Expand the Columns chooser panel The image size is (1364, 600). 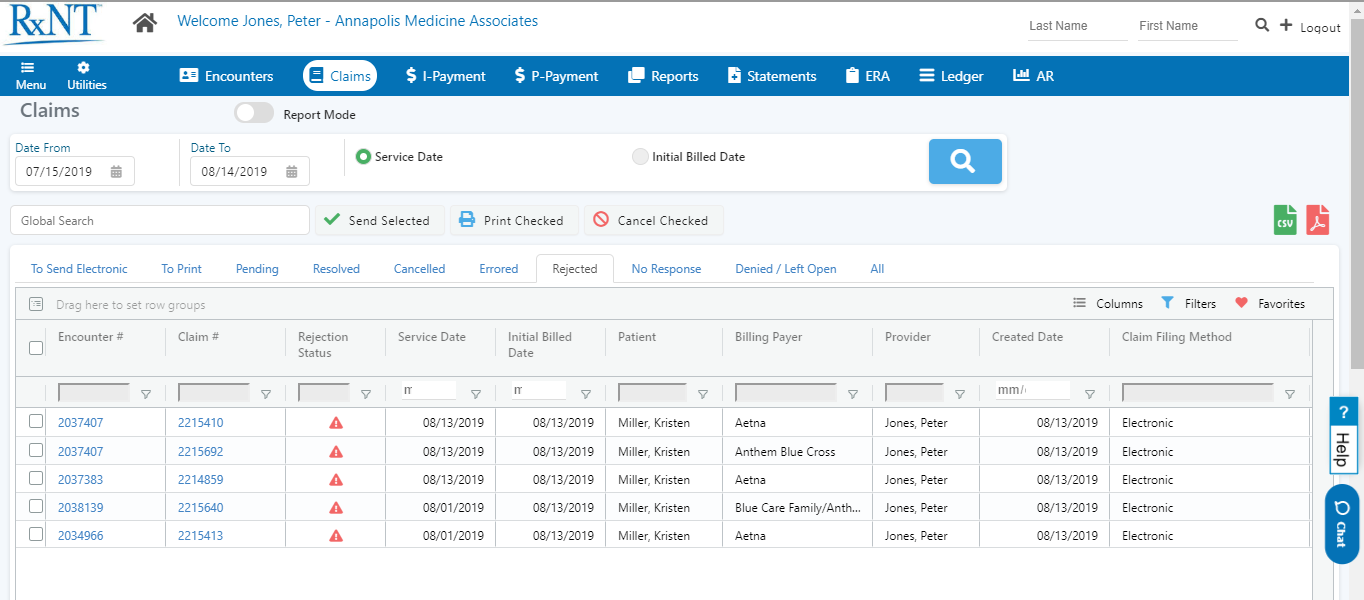pyautogui.click(x=1108, y=304)
